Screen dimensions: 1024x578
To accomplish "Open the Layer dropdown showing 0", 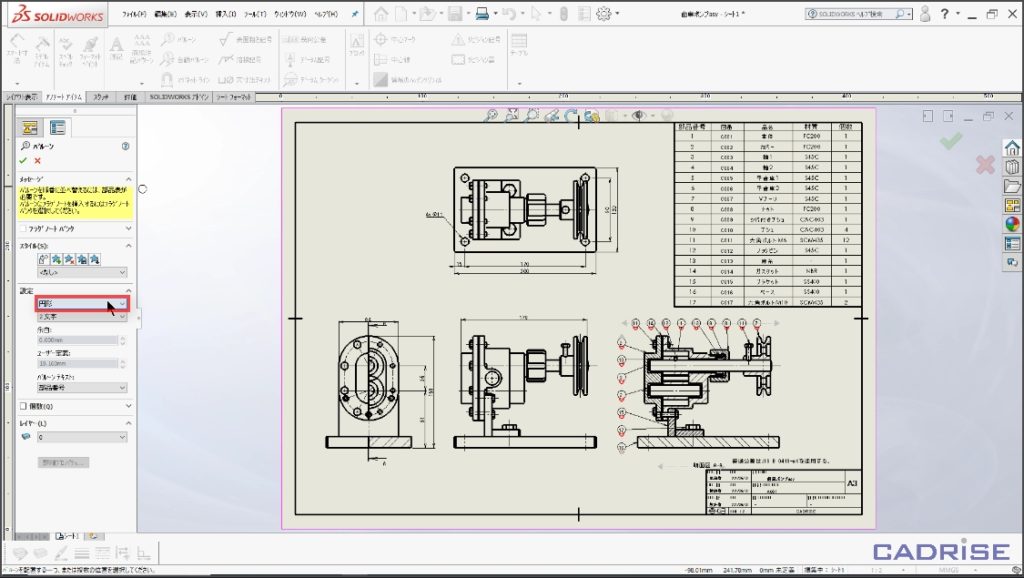I will coord(82,437).
